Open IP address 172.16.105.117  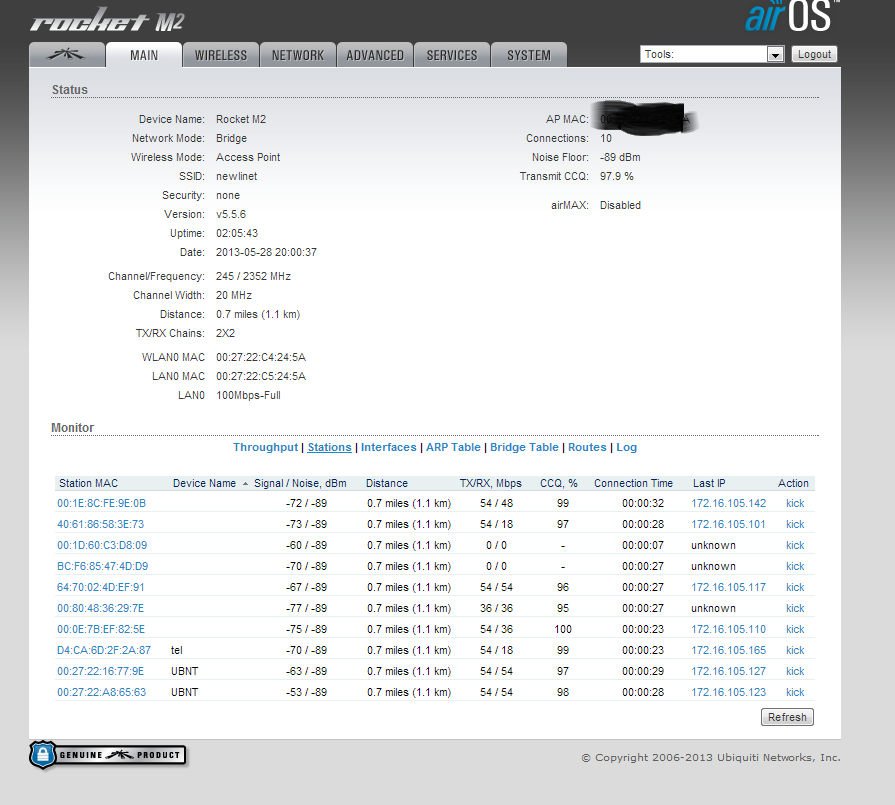(728, 587)
